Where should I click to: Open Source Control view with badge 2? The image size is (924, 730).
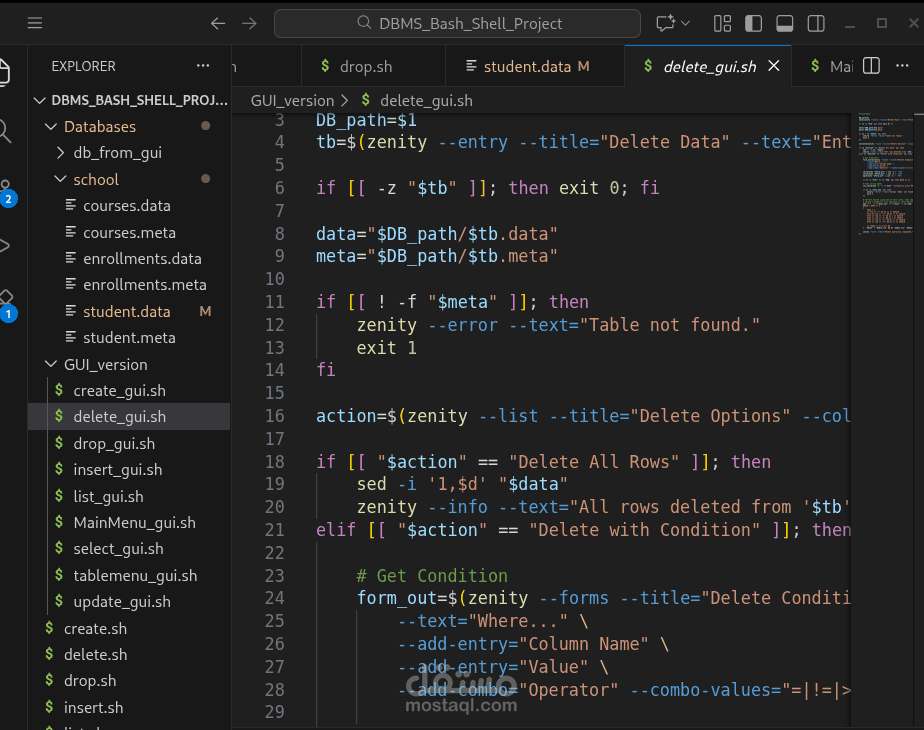tap(6, 192)
